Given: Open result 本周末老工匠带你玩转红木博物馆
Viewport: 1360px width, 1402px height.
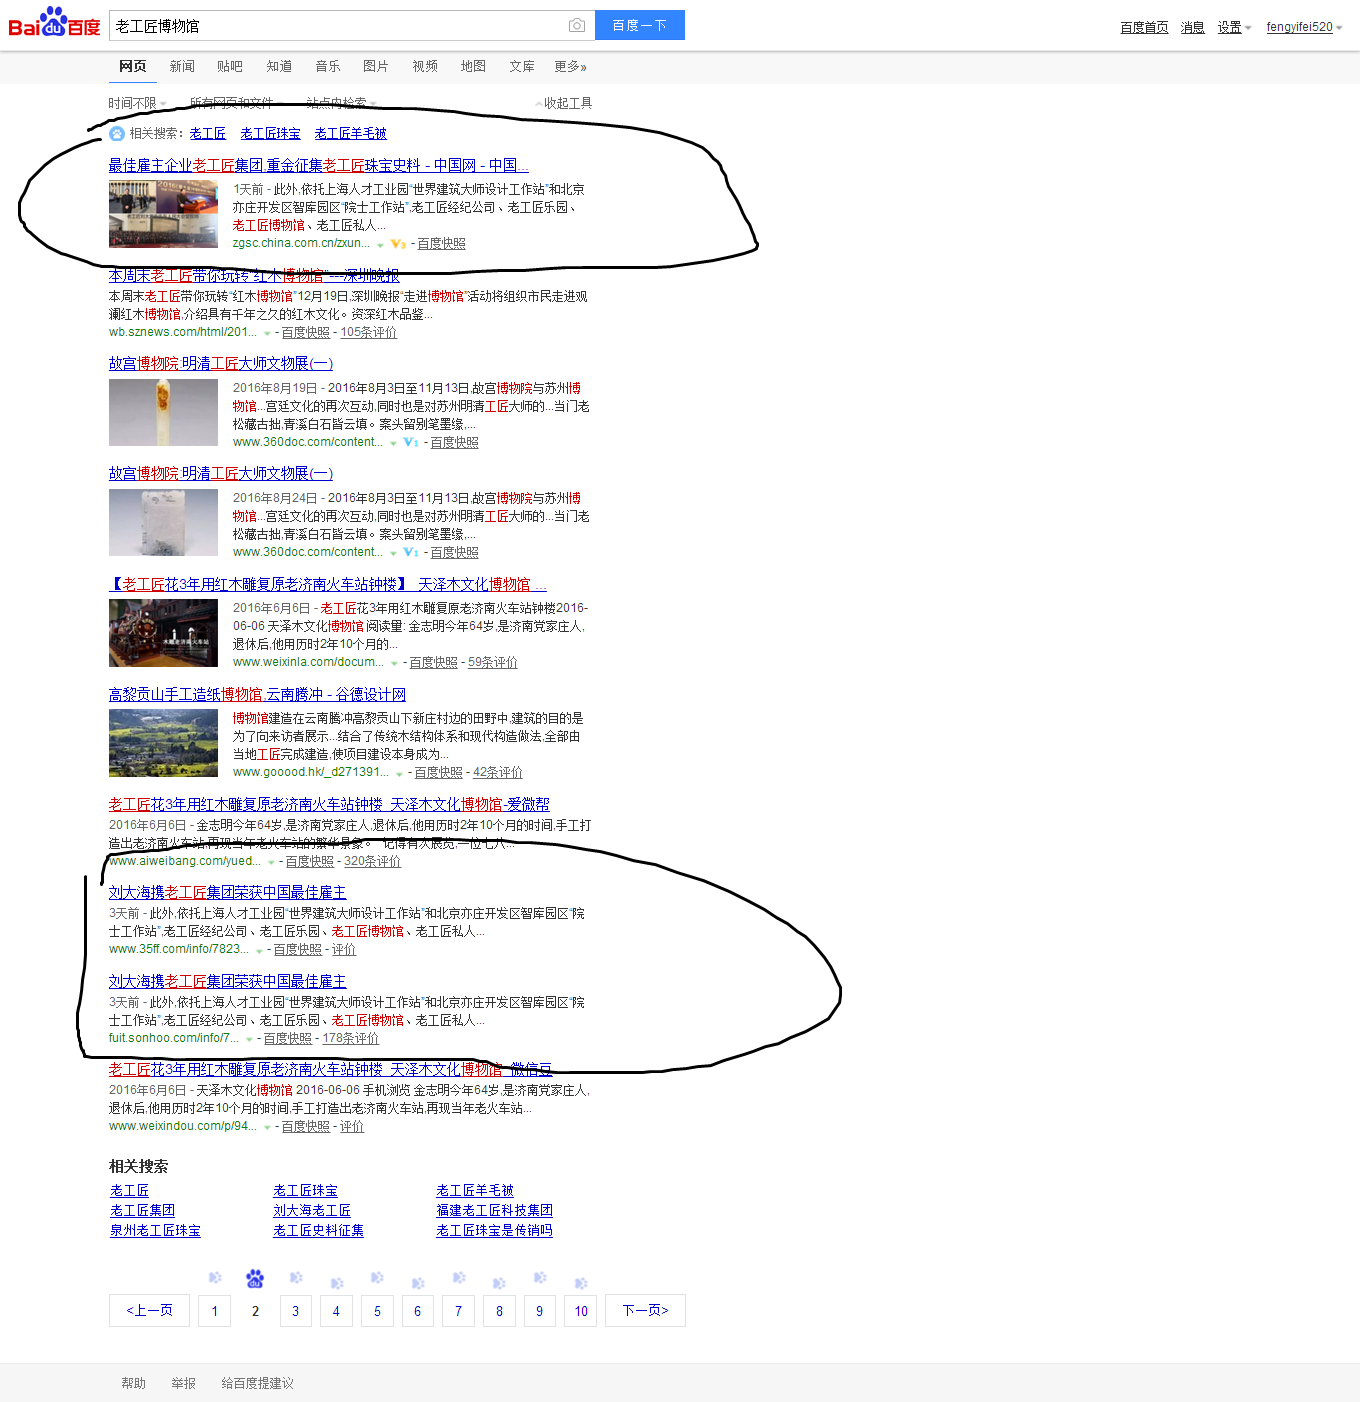Looking at the screenshot, I should 254,275.
